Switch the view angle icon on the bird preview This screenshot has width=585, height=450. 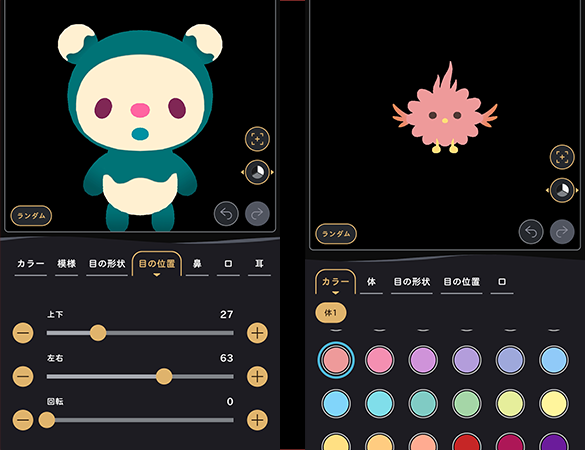(562, 190)
